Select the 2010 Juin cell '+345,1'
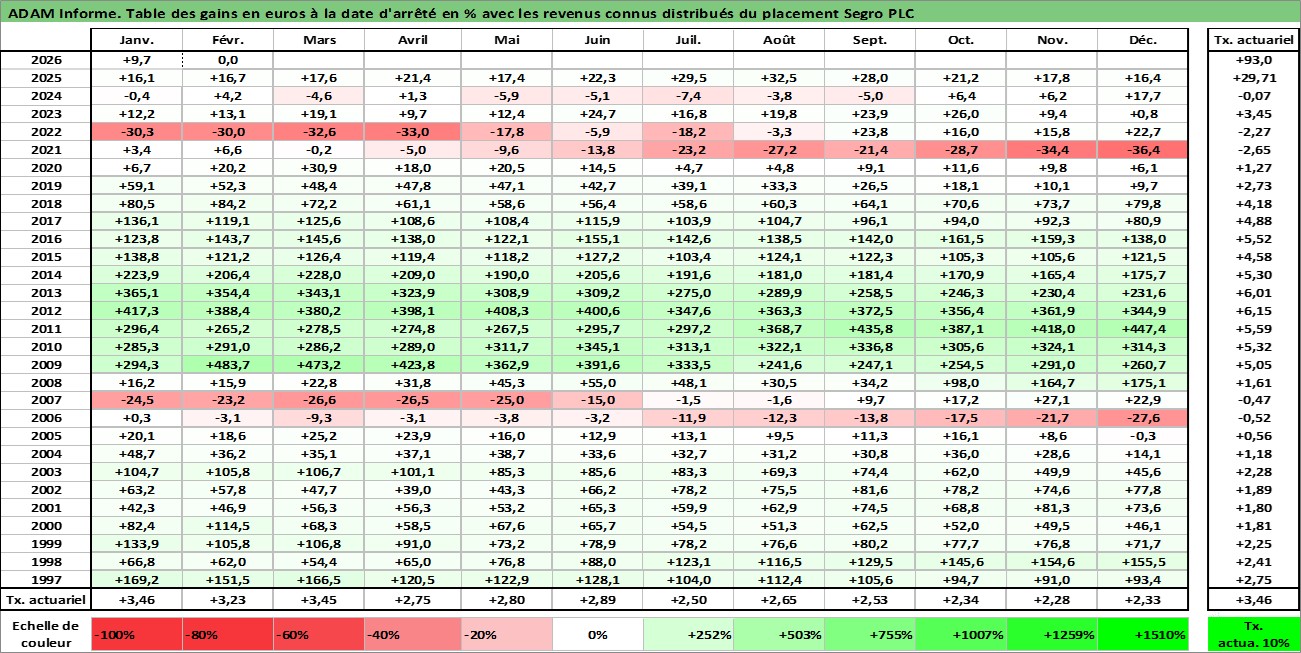 597,347
